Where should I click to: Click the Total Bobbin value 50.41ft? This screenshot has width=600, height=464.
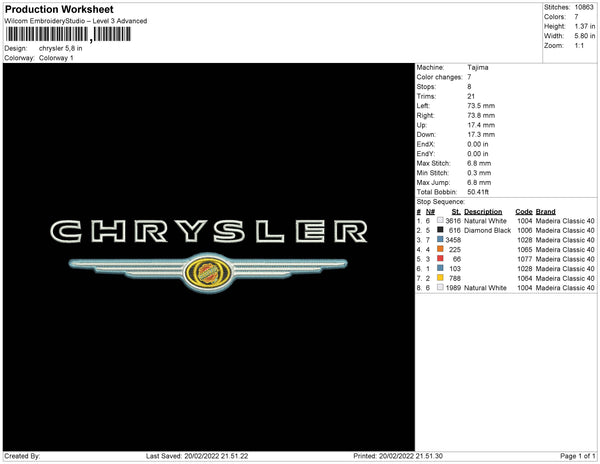point(478,192)
